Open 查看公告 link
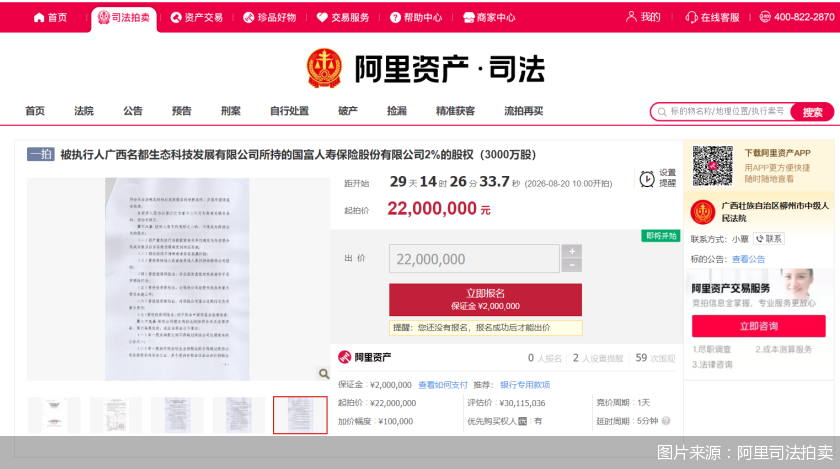 [x=748, y=259]
